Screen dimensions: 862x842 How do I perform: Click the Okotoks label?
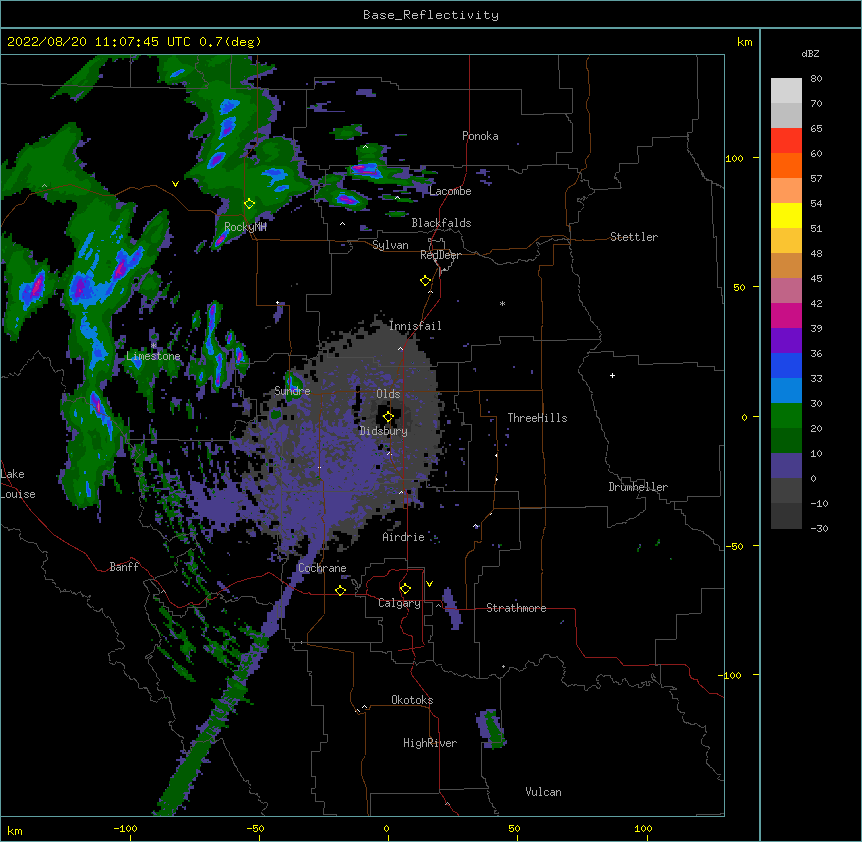coord(412,700)
